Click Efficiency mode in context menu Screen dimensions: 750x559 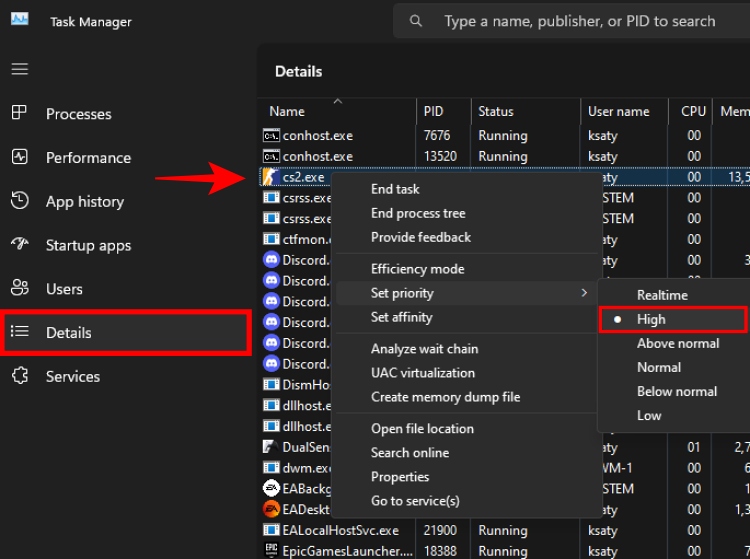pos(417,269)
